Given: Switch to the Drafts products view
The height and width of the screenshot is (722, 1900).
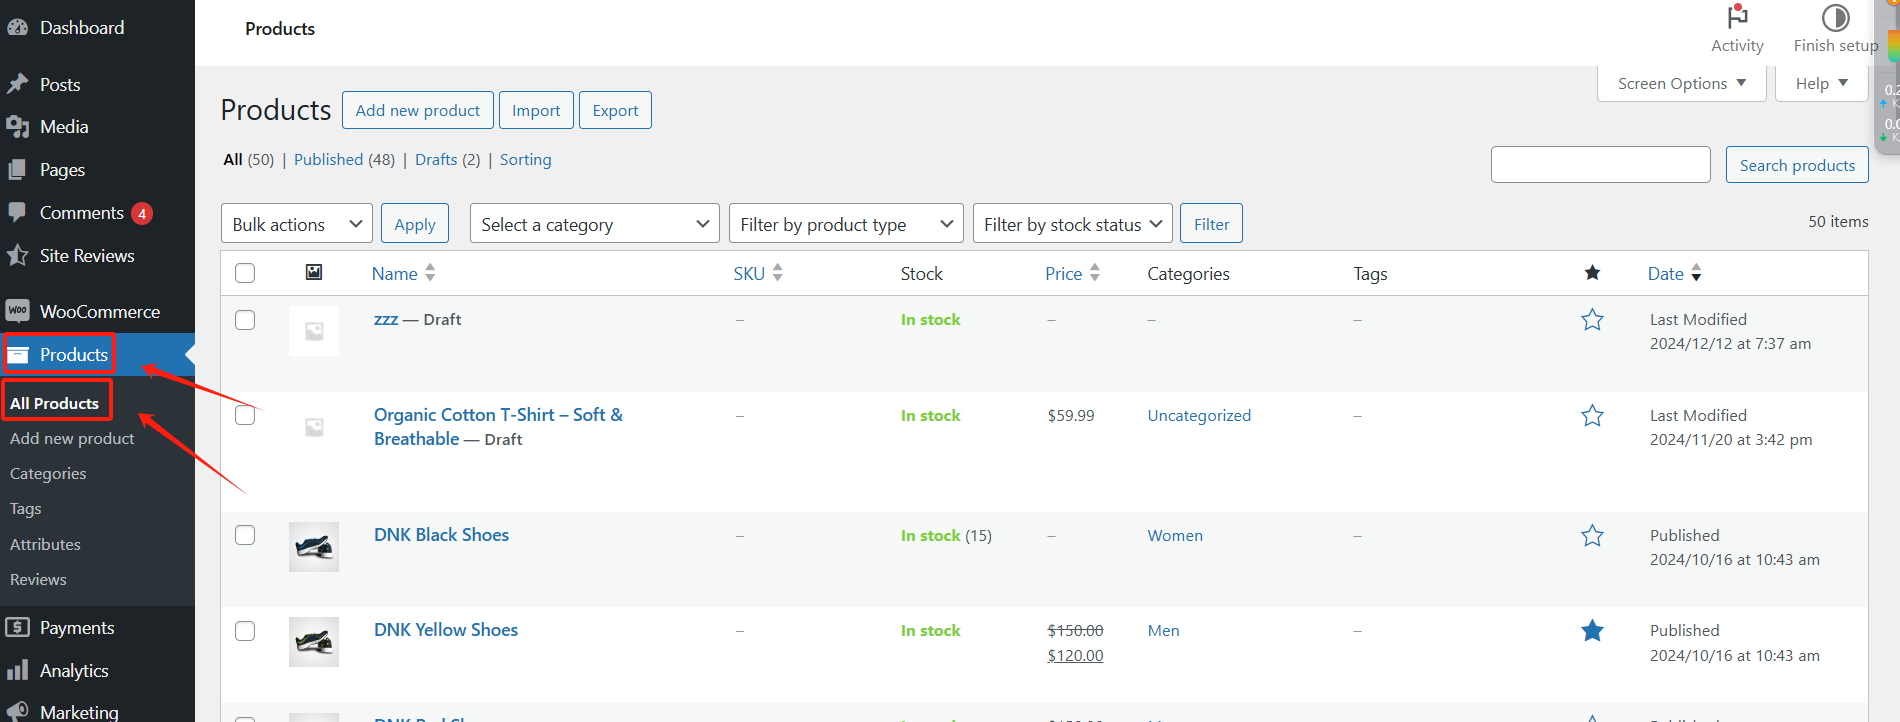Looking at the screenshot, I should pyautogui.click(x=436, y=160).
